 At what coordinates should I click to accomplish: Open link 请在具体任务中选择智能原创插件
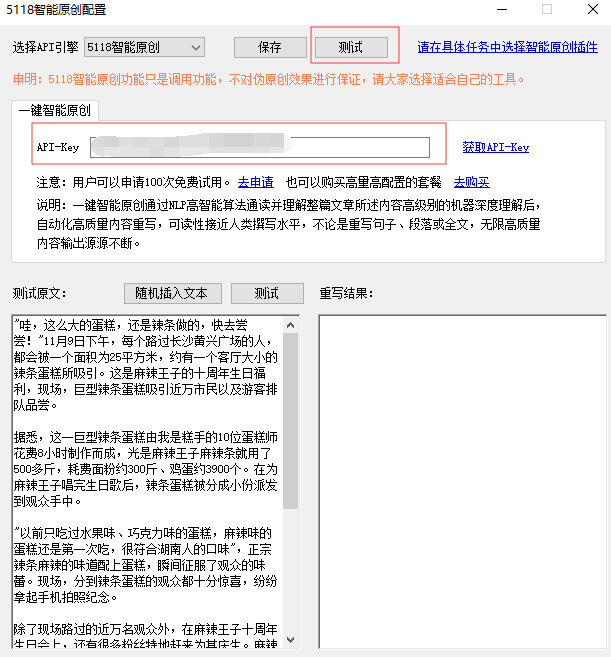pyautogui.click(x=507, y=47)
